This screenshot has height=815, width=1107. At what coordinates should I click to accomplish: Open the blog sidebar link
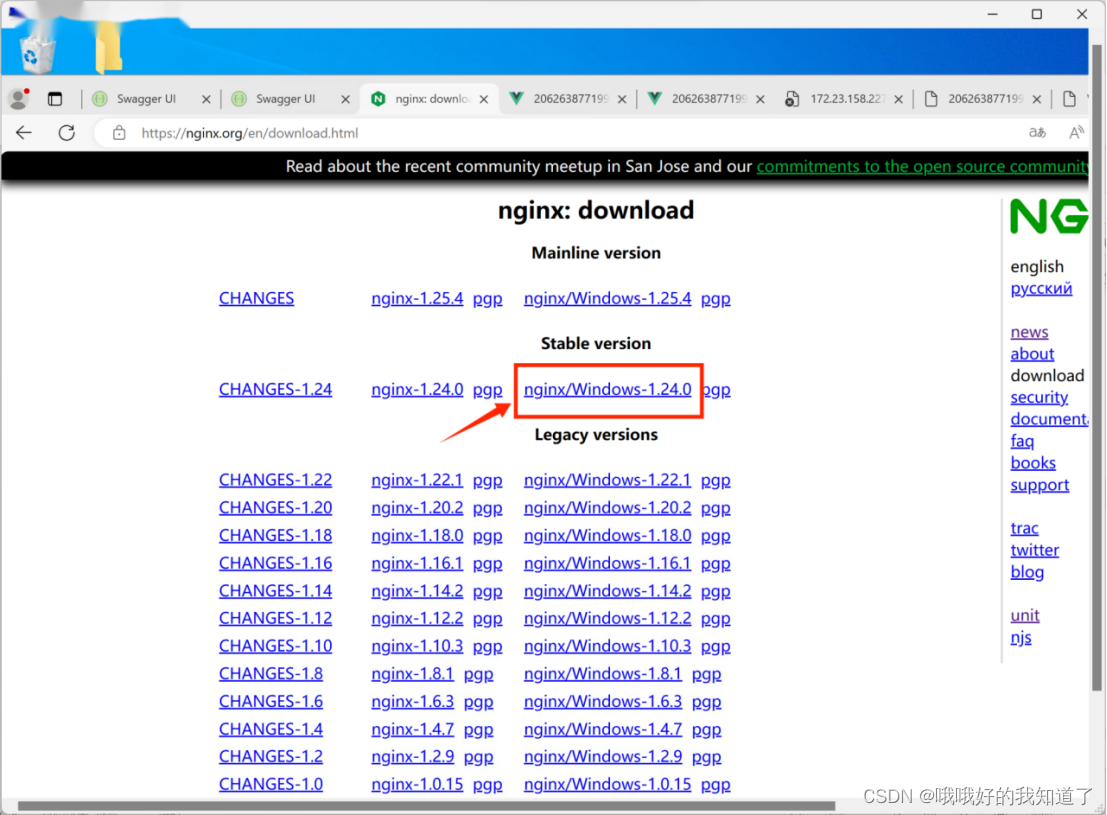click(x=1027, y=572)
